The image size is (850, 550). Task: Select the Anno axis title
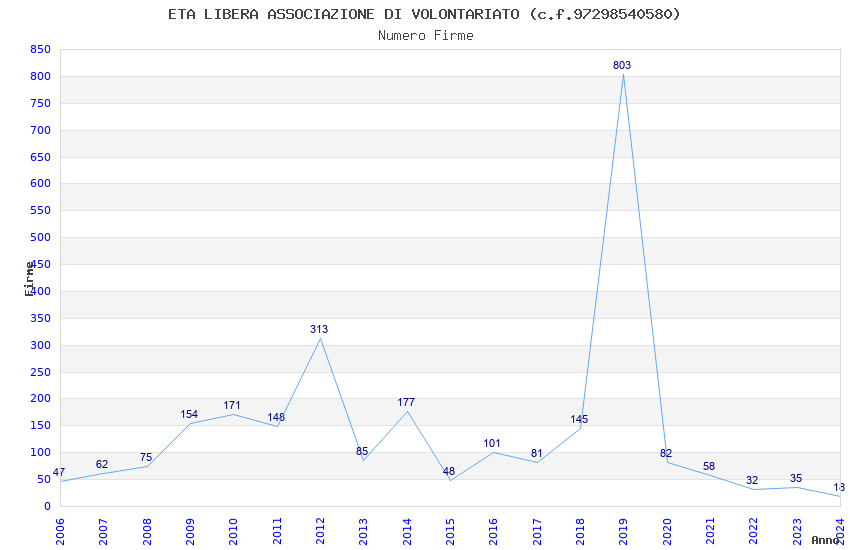point(825,540)
